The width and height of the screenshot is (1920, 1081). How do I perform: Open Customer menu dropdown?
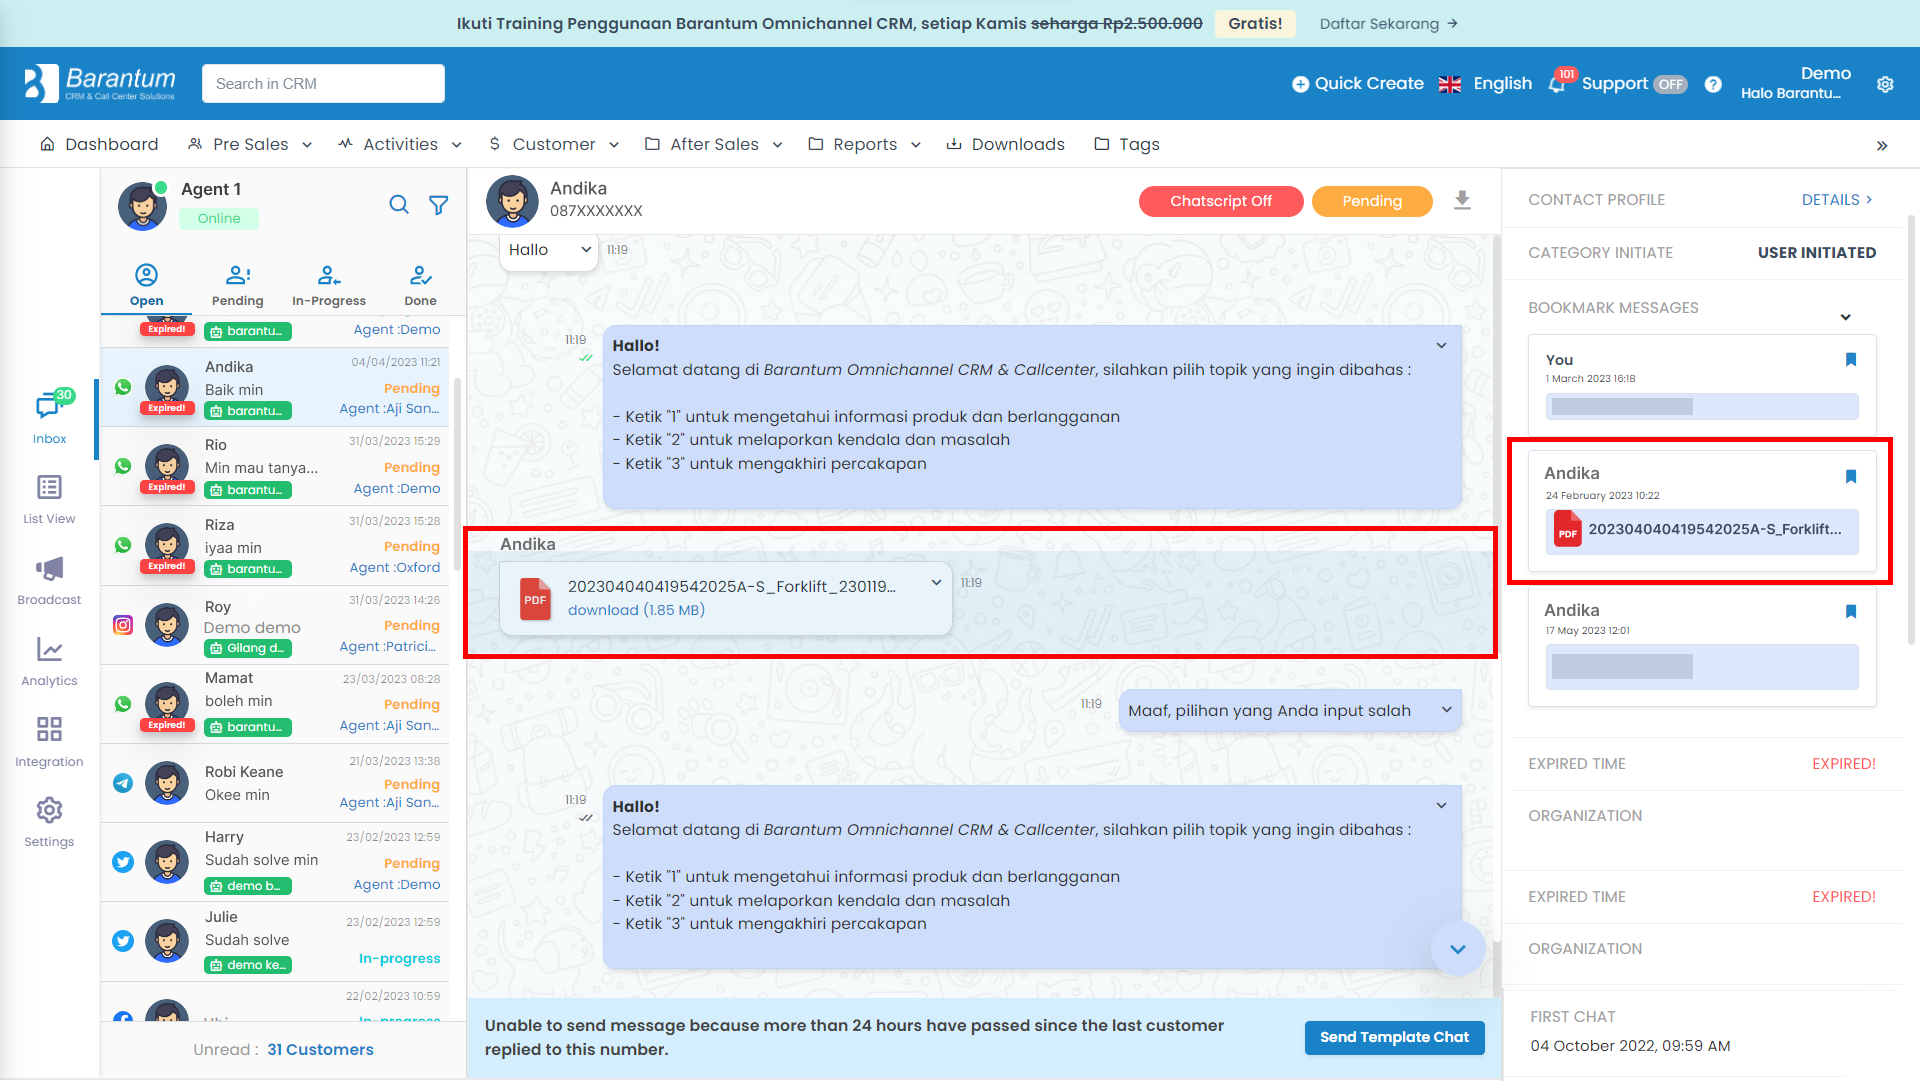click(553, 145)
